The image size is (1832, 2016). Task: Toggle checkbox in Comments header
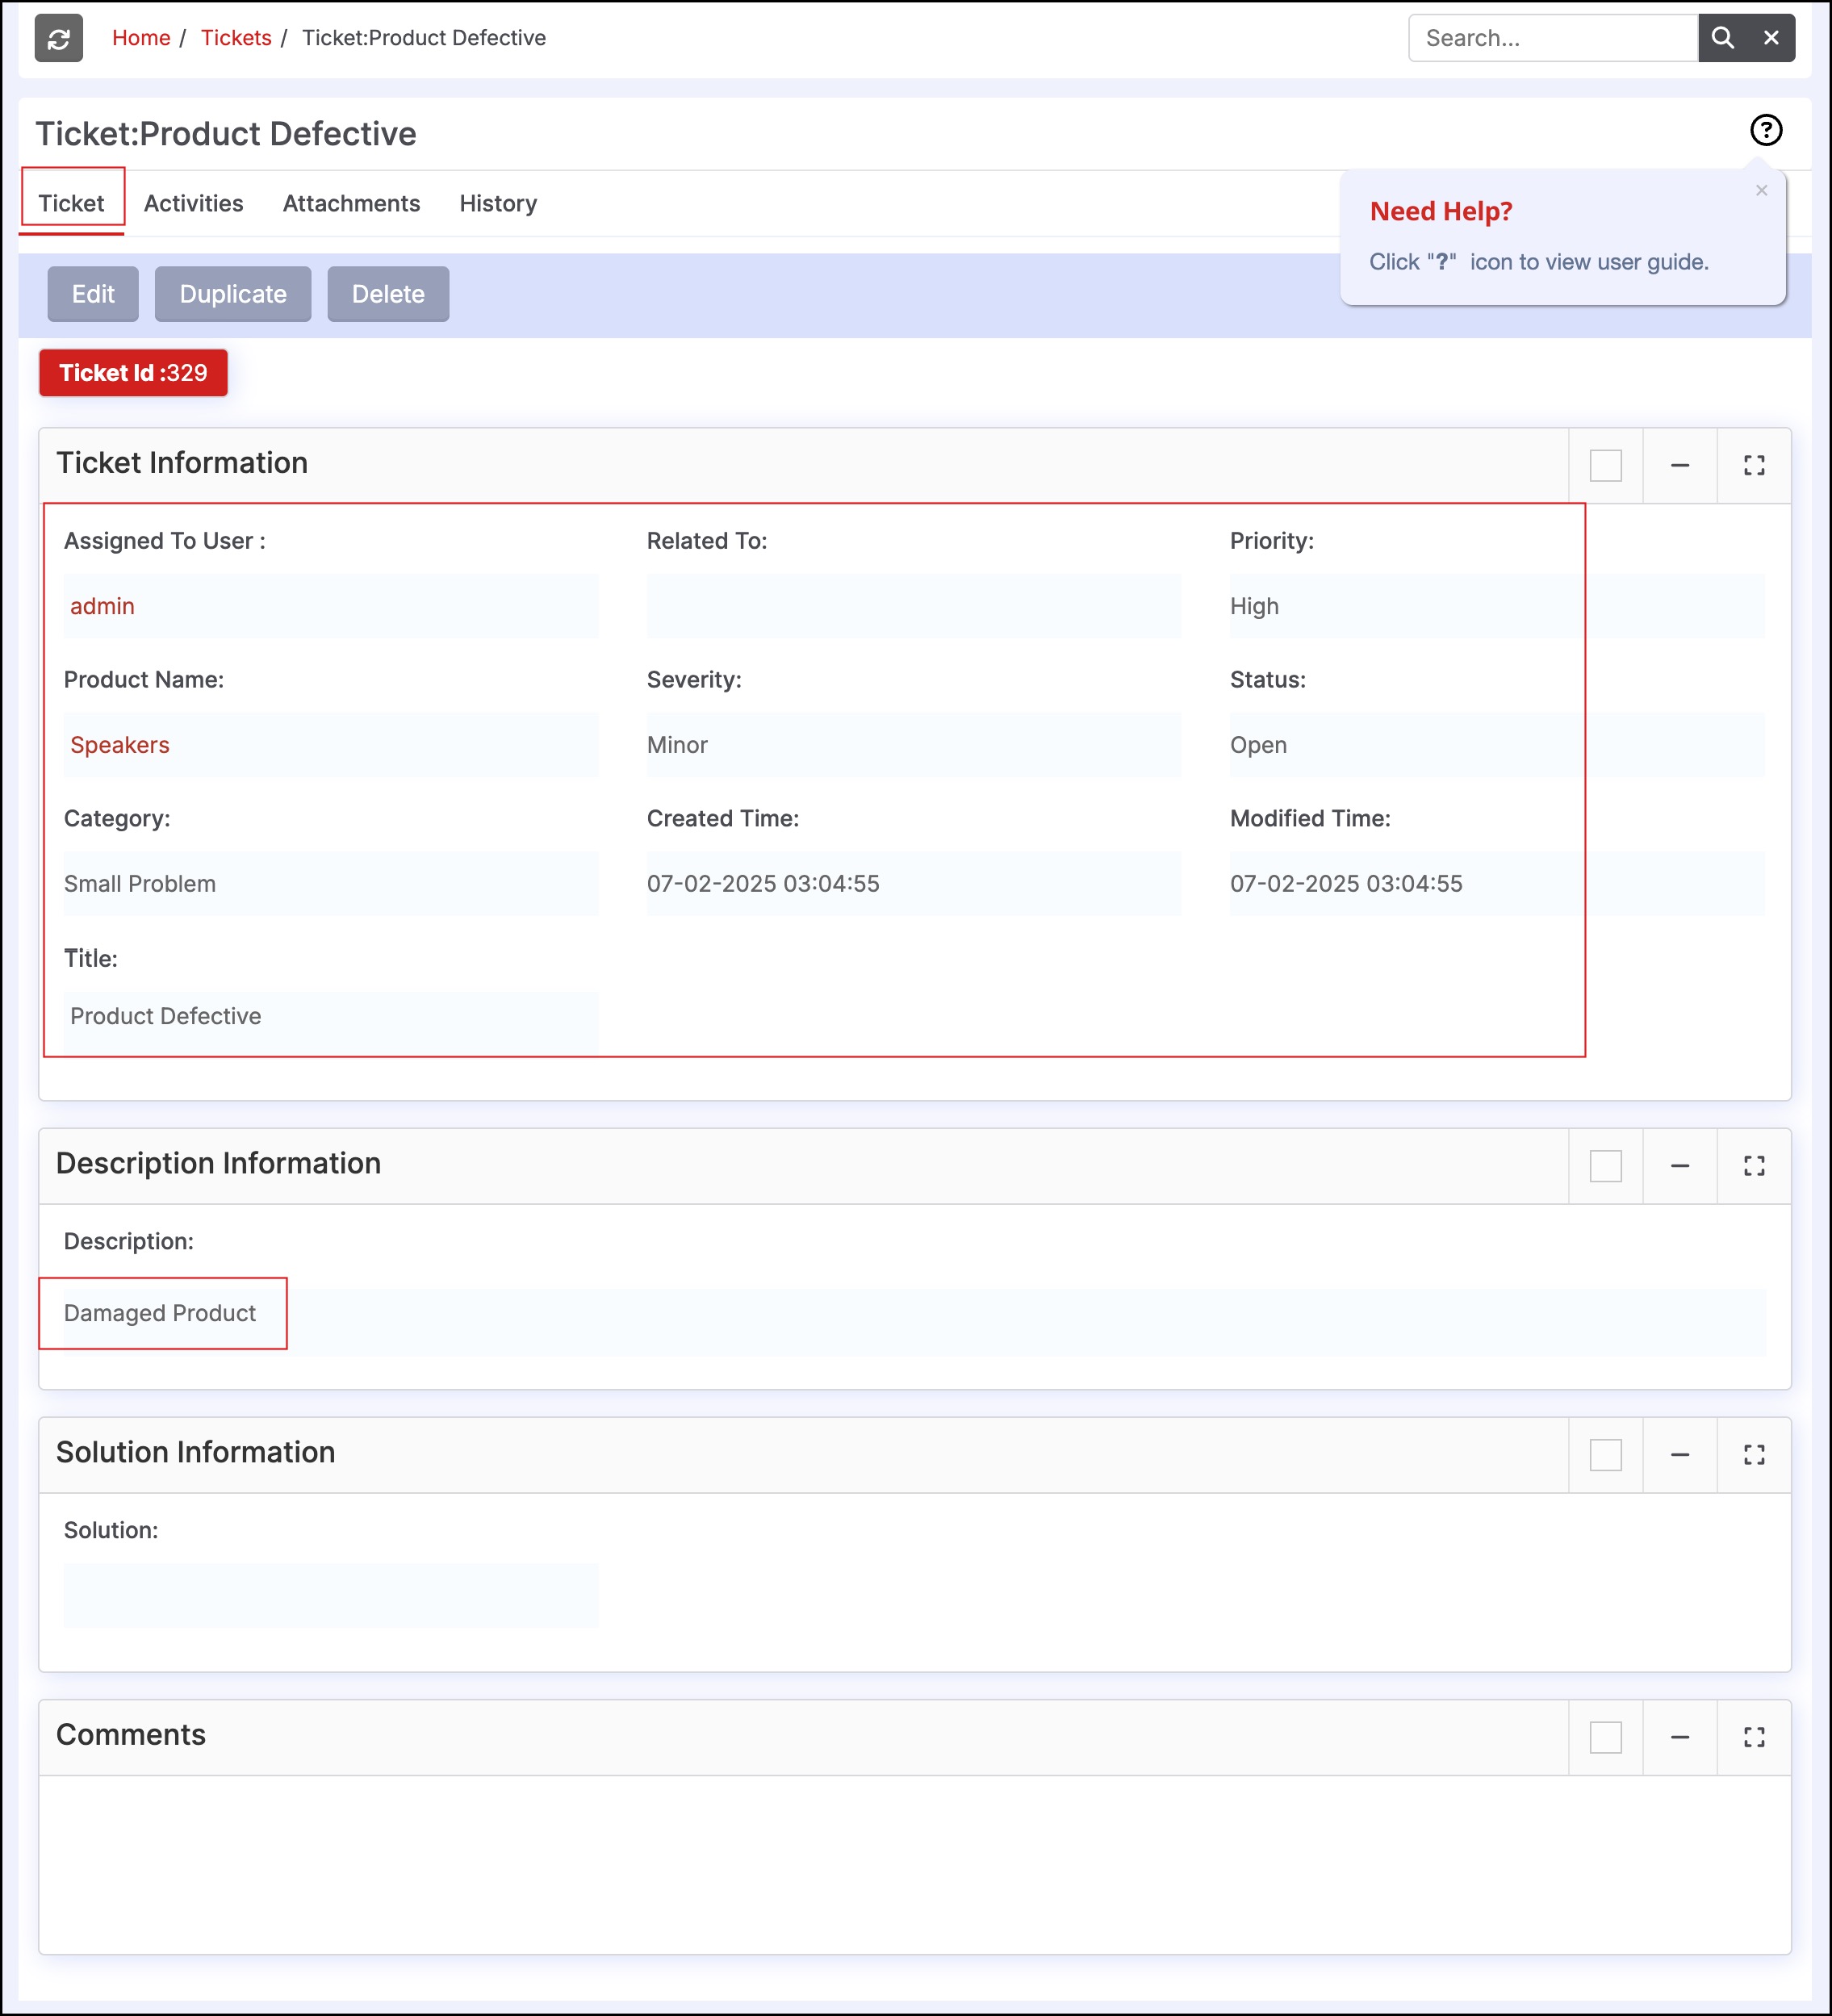tap(1606, 1738)
